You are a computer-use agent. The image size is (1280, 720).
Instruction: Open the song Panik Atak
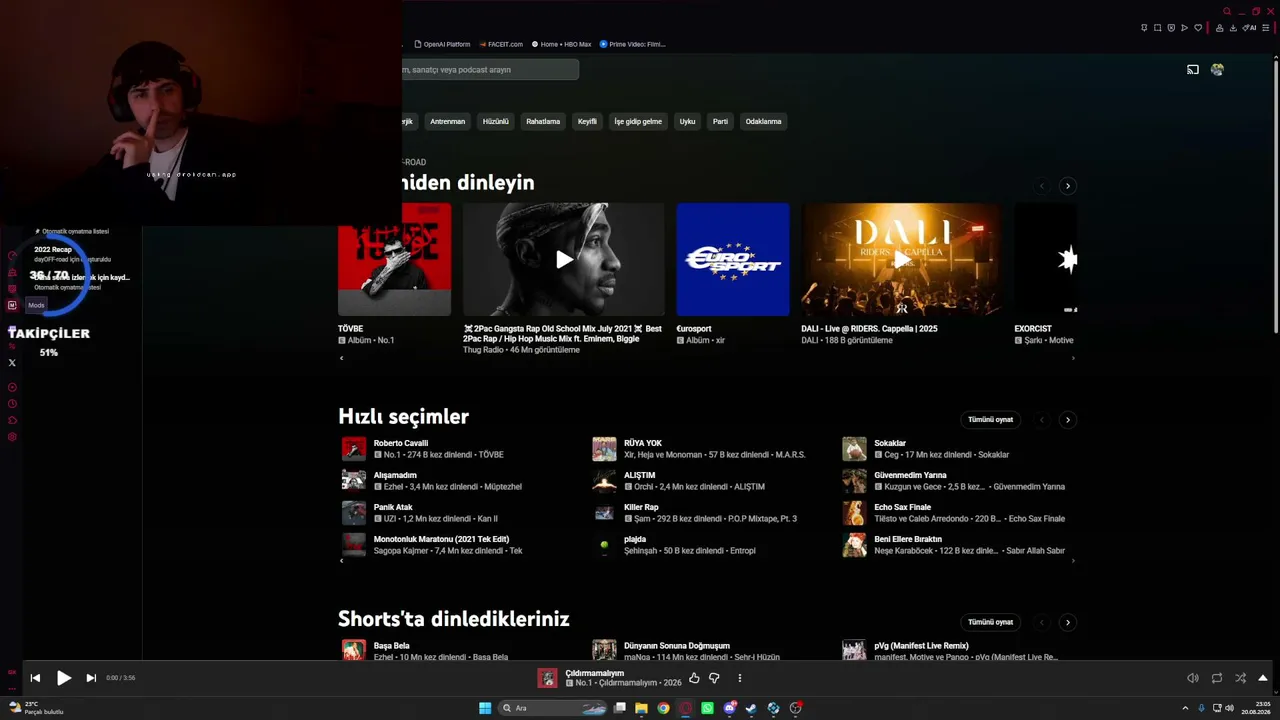[393, 507]
